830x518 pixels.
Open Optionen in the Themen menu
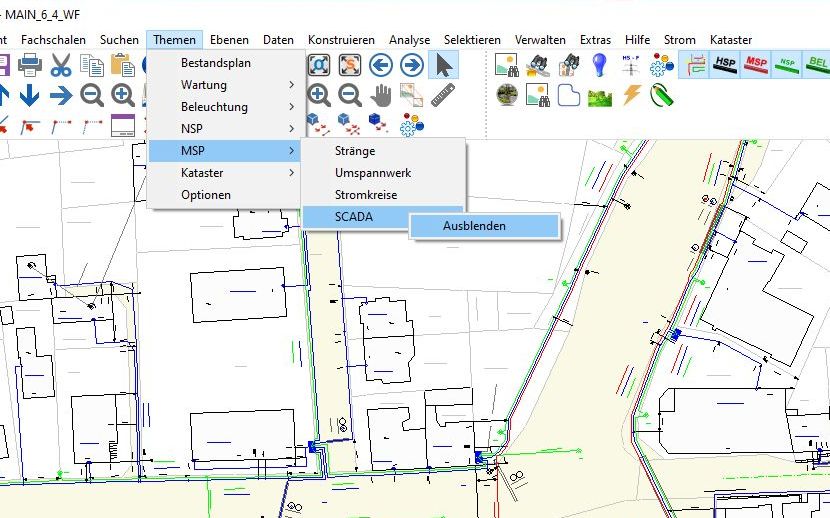point(206,195)
